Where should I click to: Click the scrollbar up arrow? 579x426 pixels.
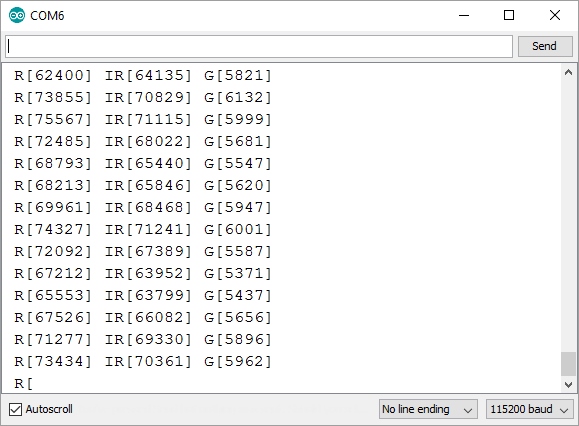tap(568, 72)
